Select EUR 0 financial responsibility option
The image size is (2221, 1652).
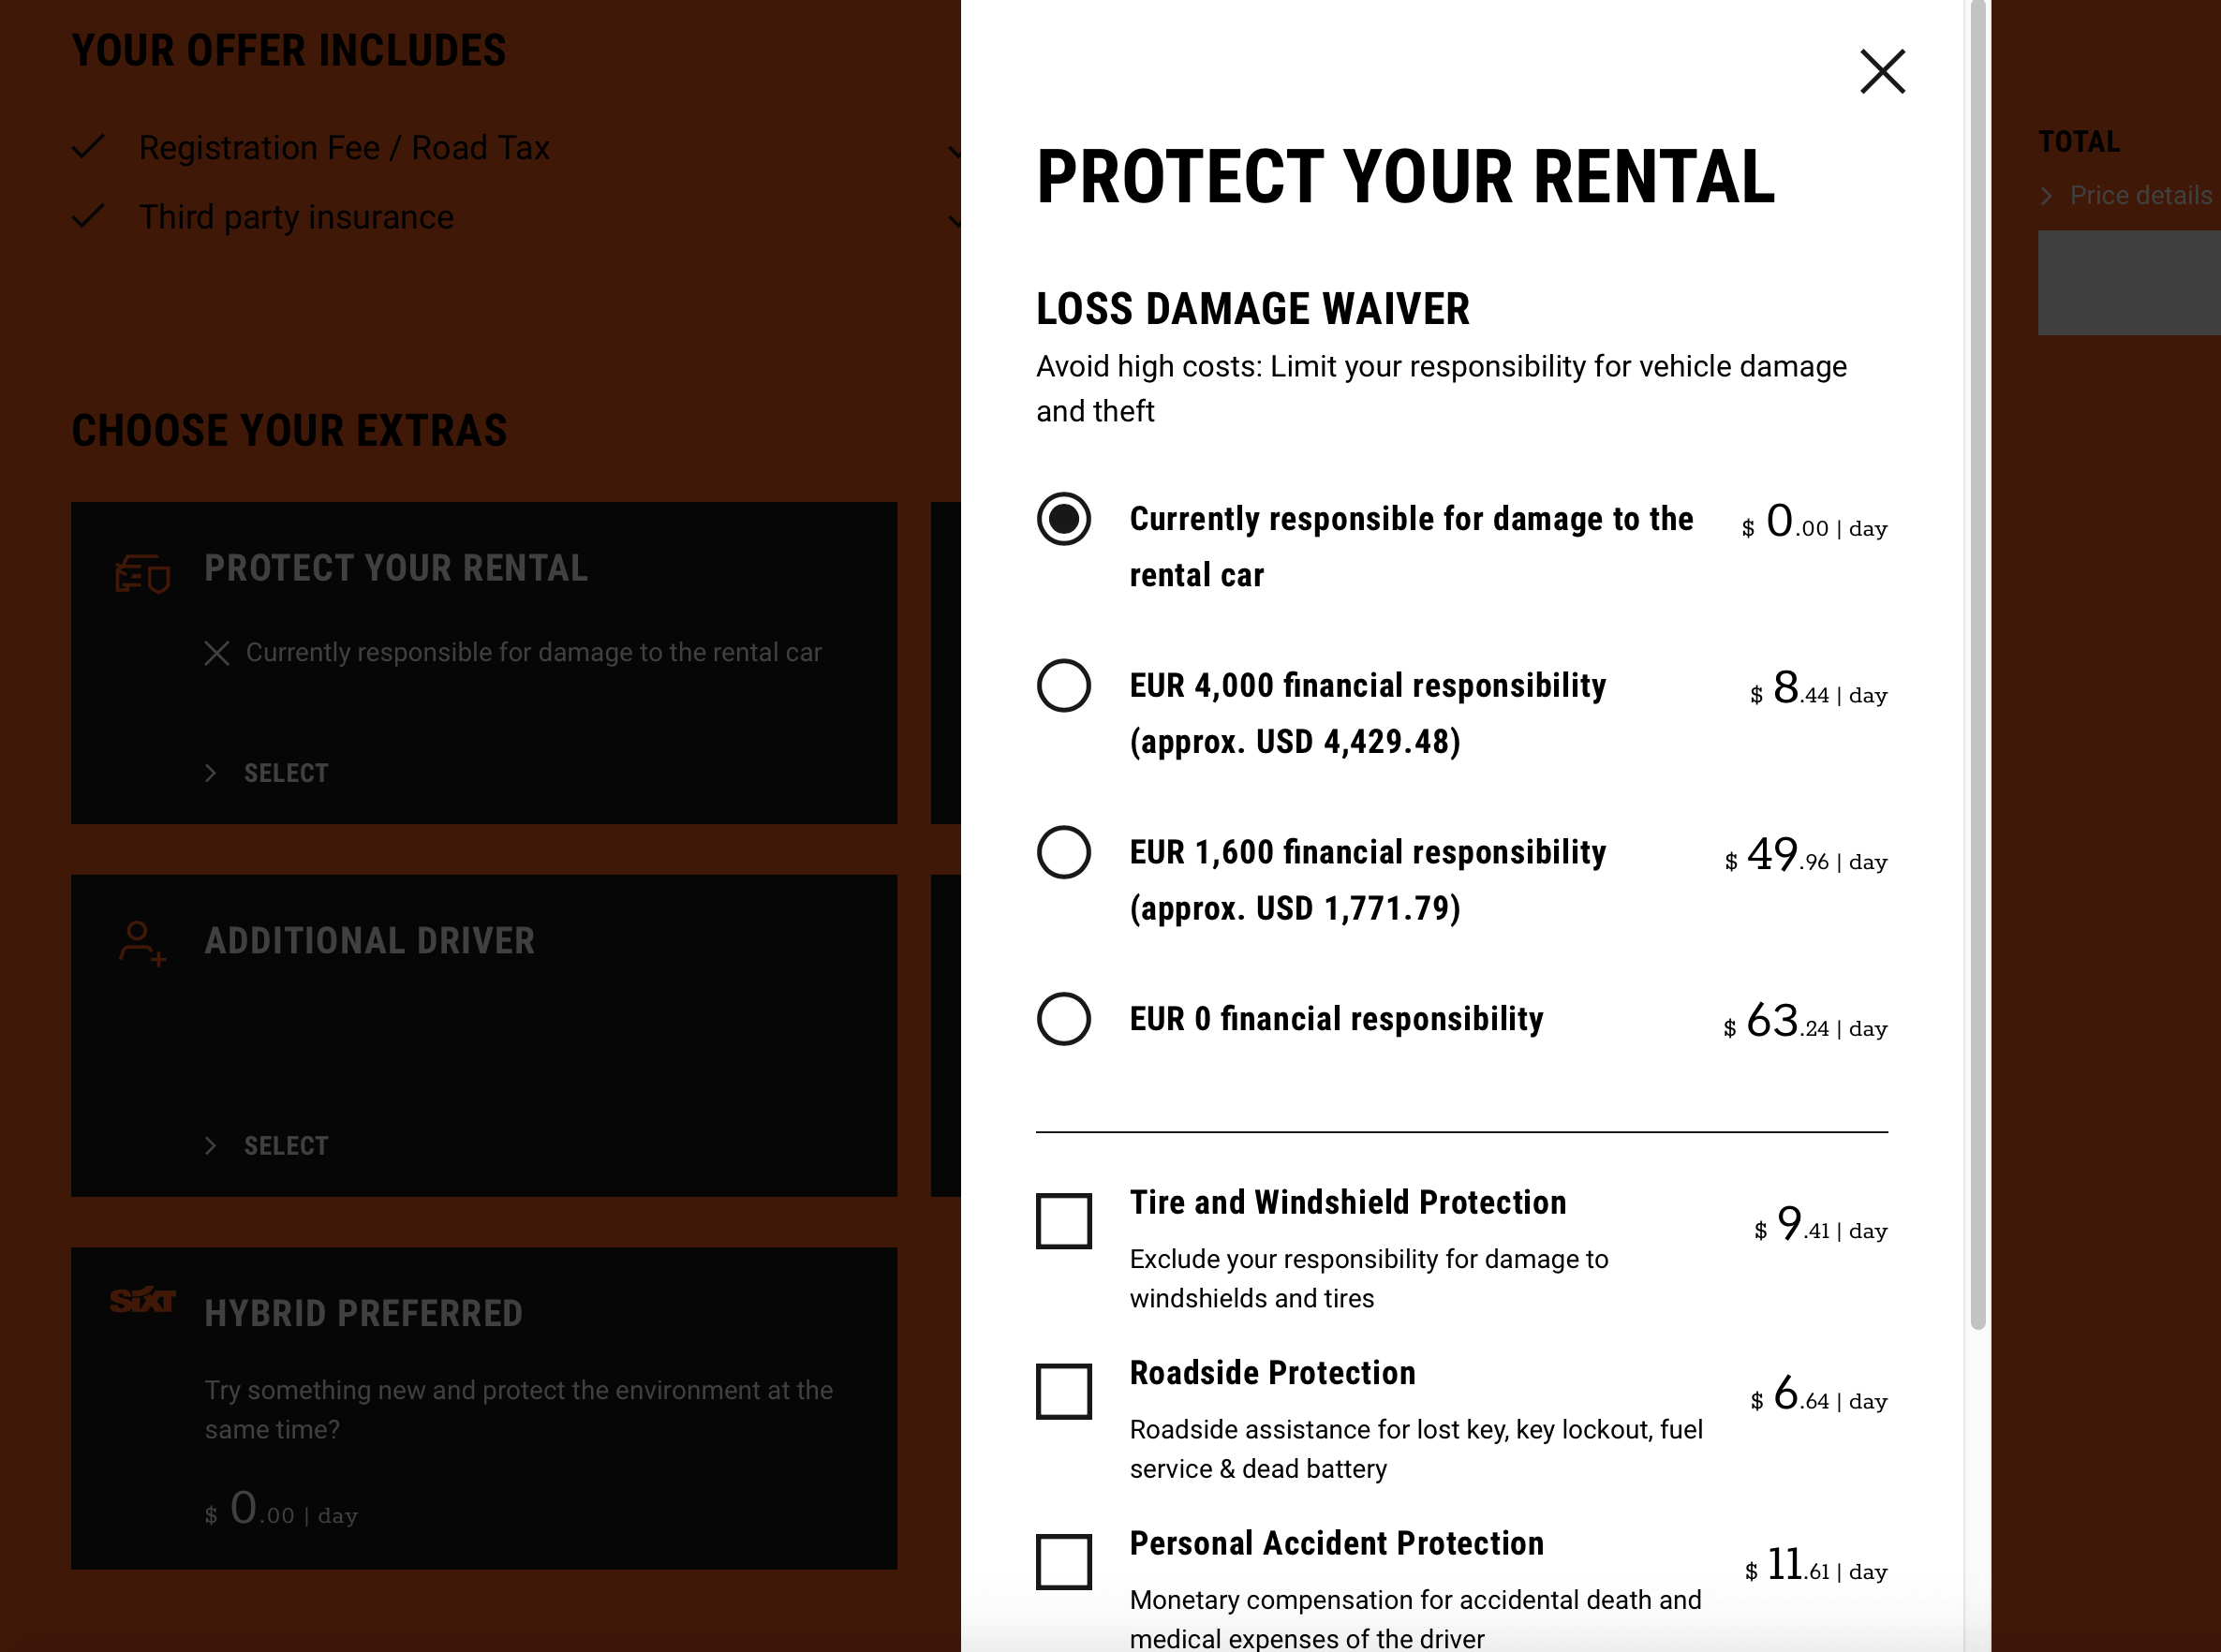pos(1063,1019)
